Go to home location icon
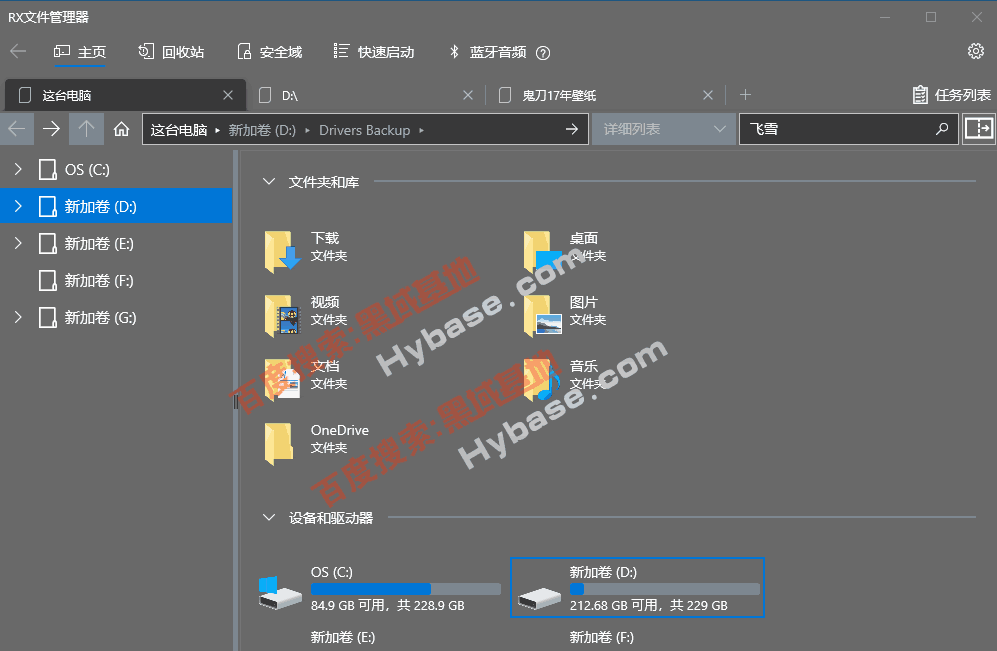 point(121,129)
